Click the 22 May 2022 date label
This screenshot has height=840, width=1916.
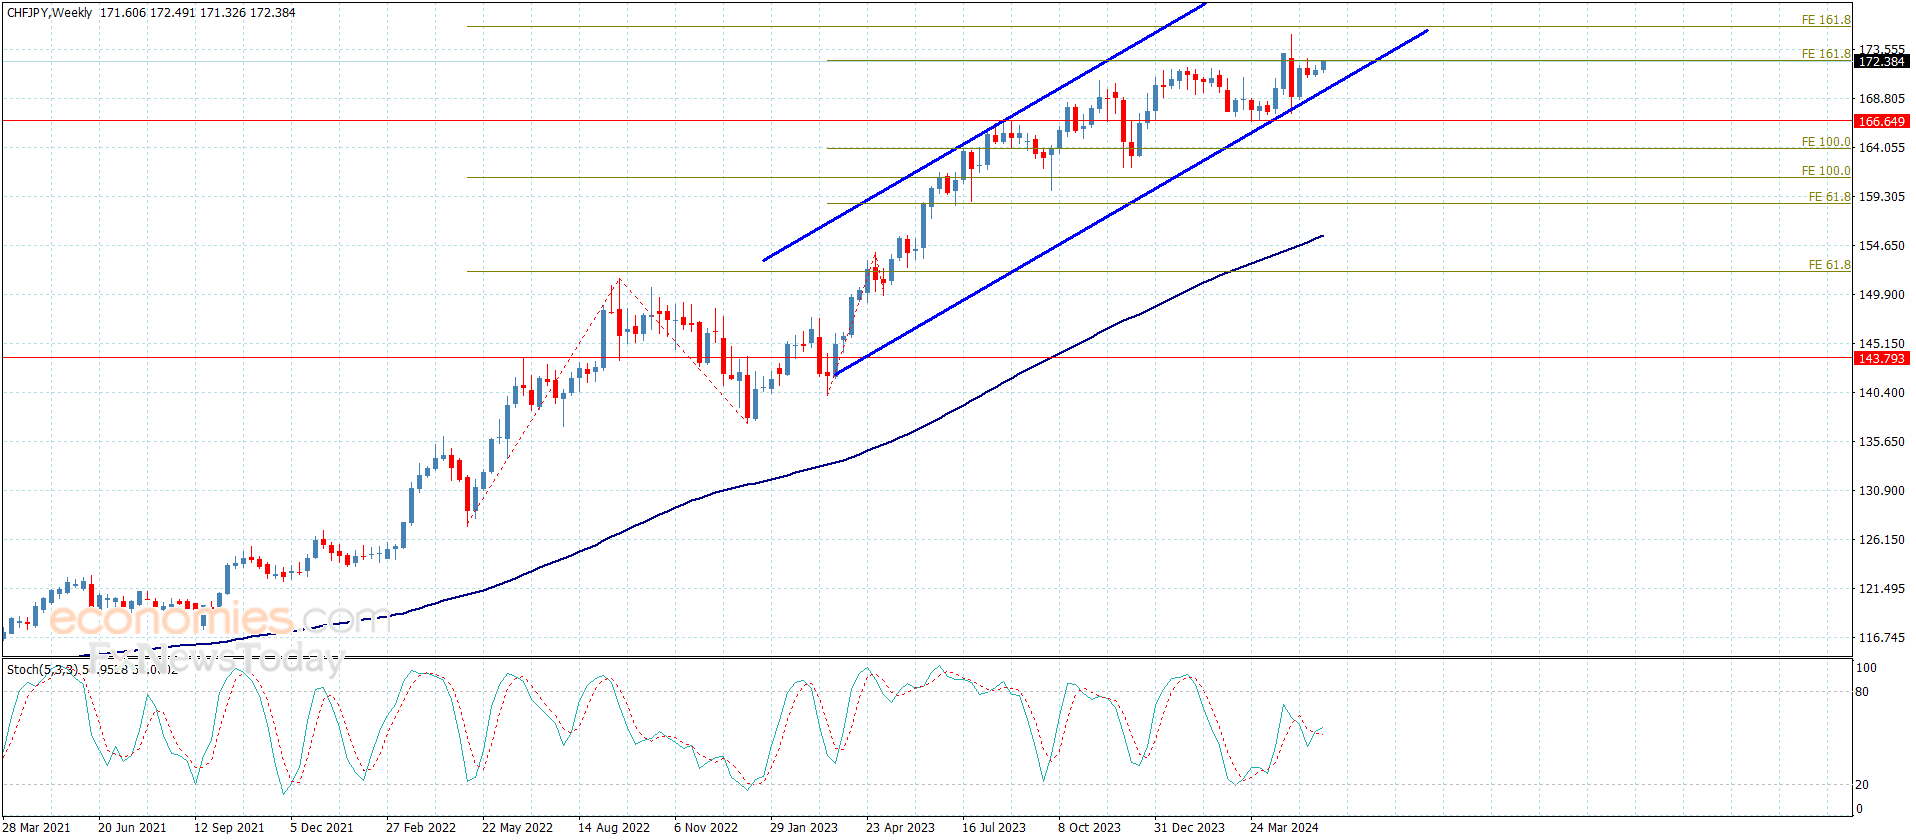[x=517, y=828]
